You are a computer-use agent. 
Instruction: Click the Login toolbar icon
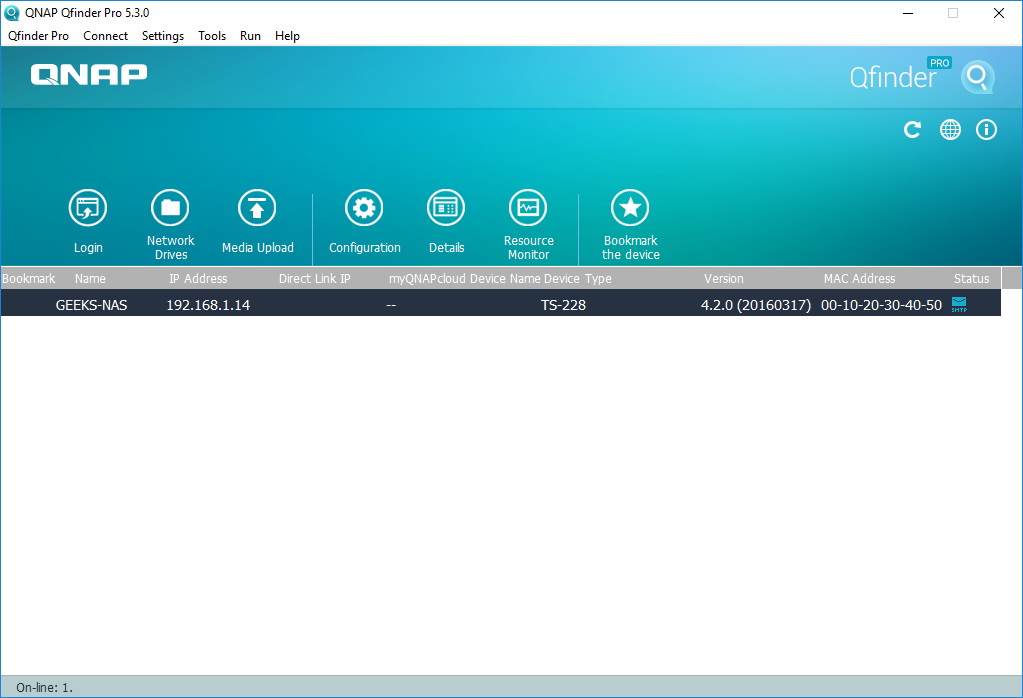click(88, 209)
